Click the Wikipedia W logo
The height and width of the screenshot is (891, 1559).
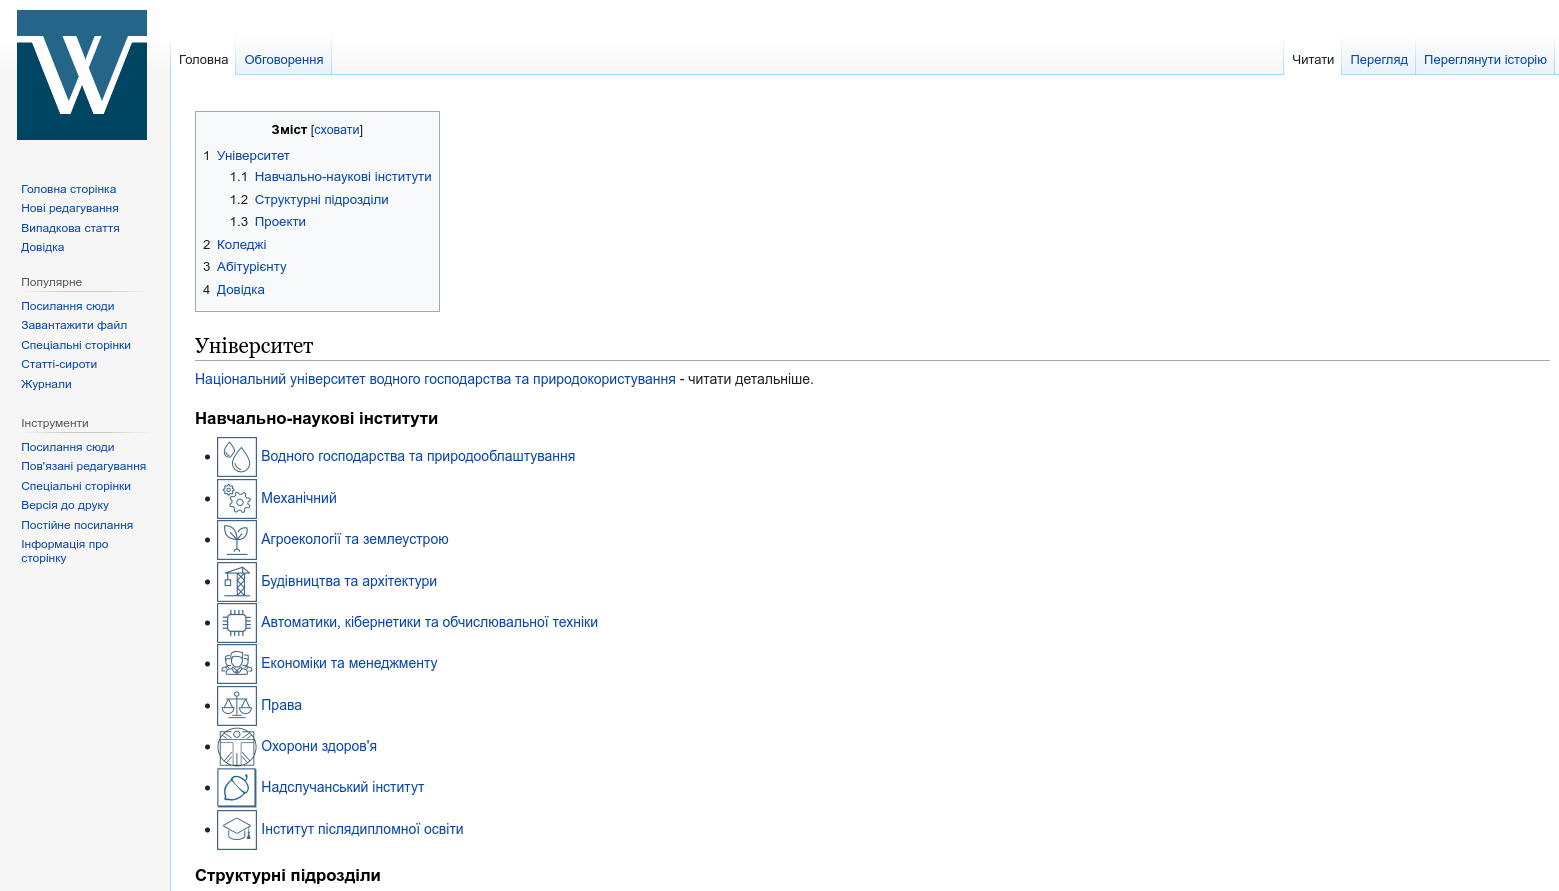(81, 74)
